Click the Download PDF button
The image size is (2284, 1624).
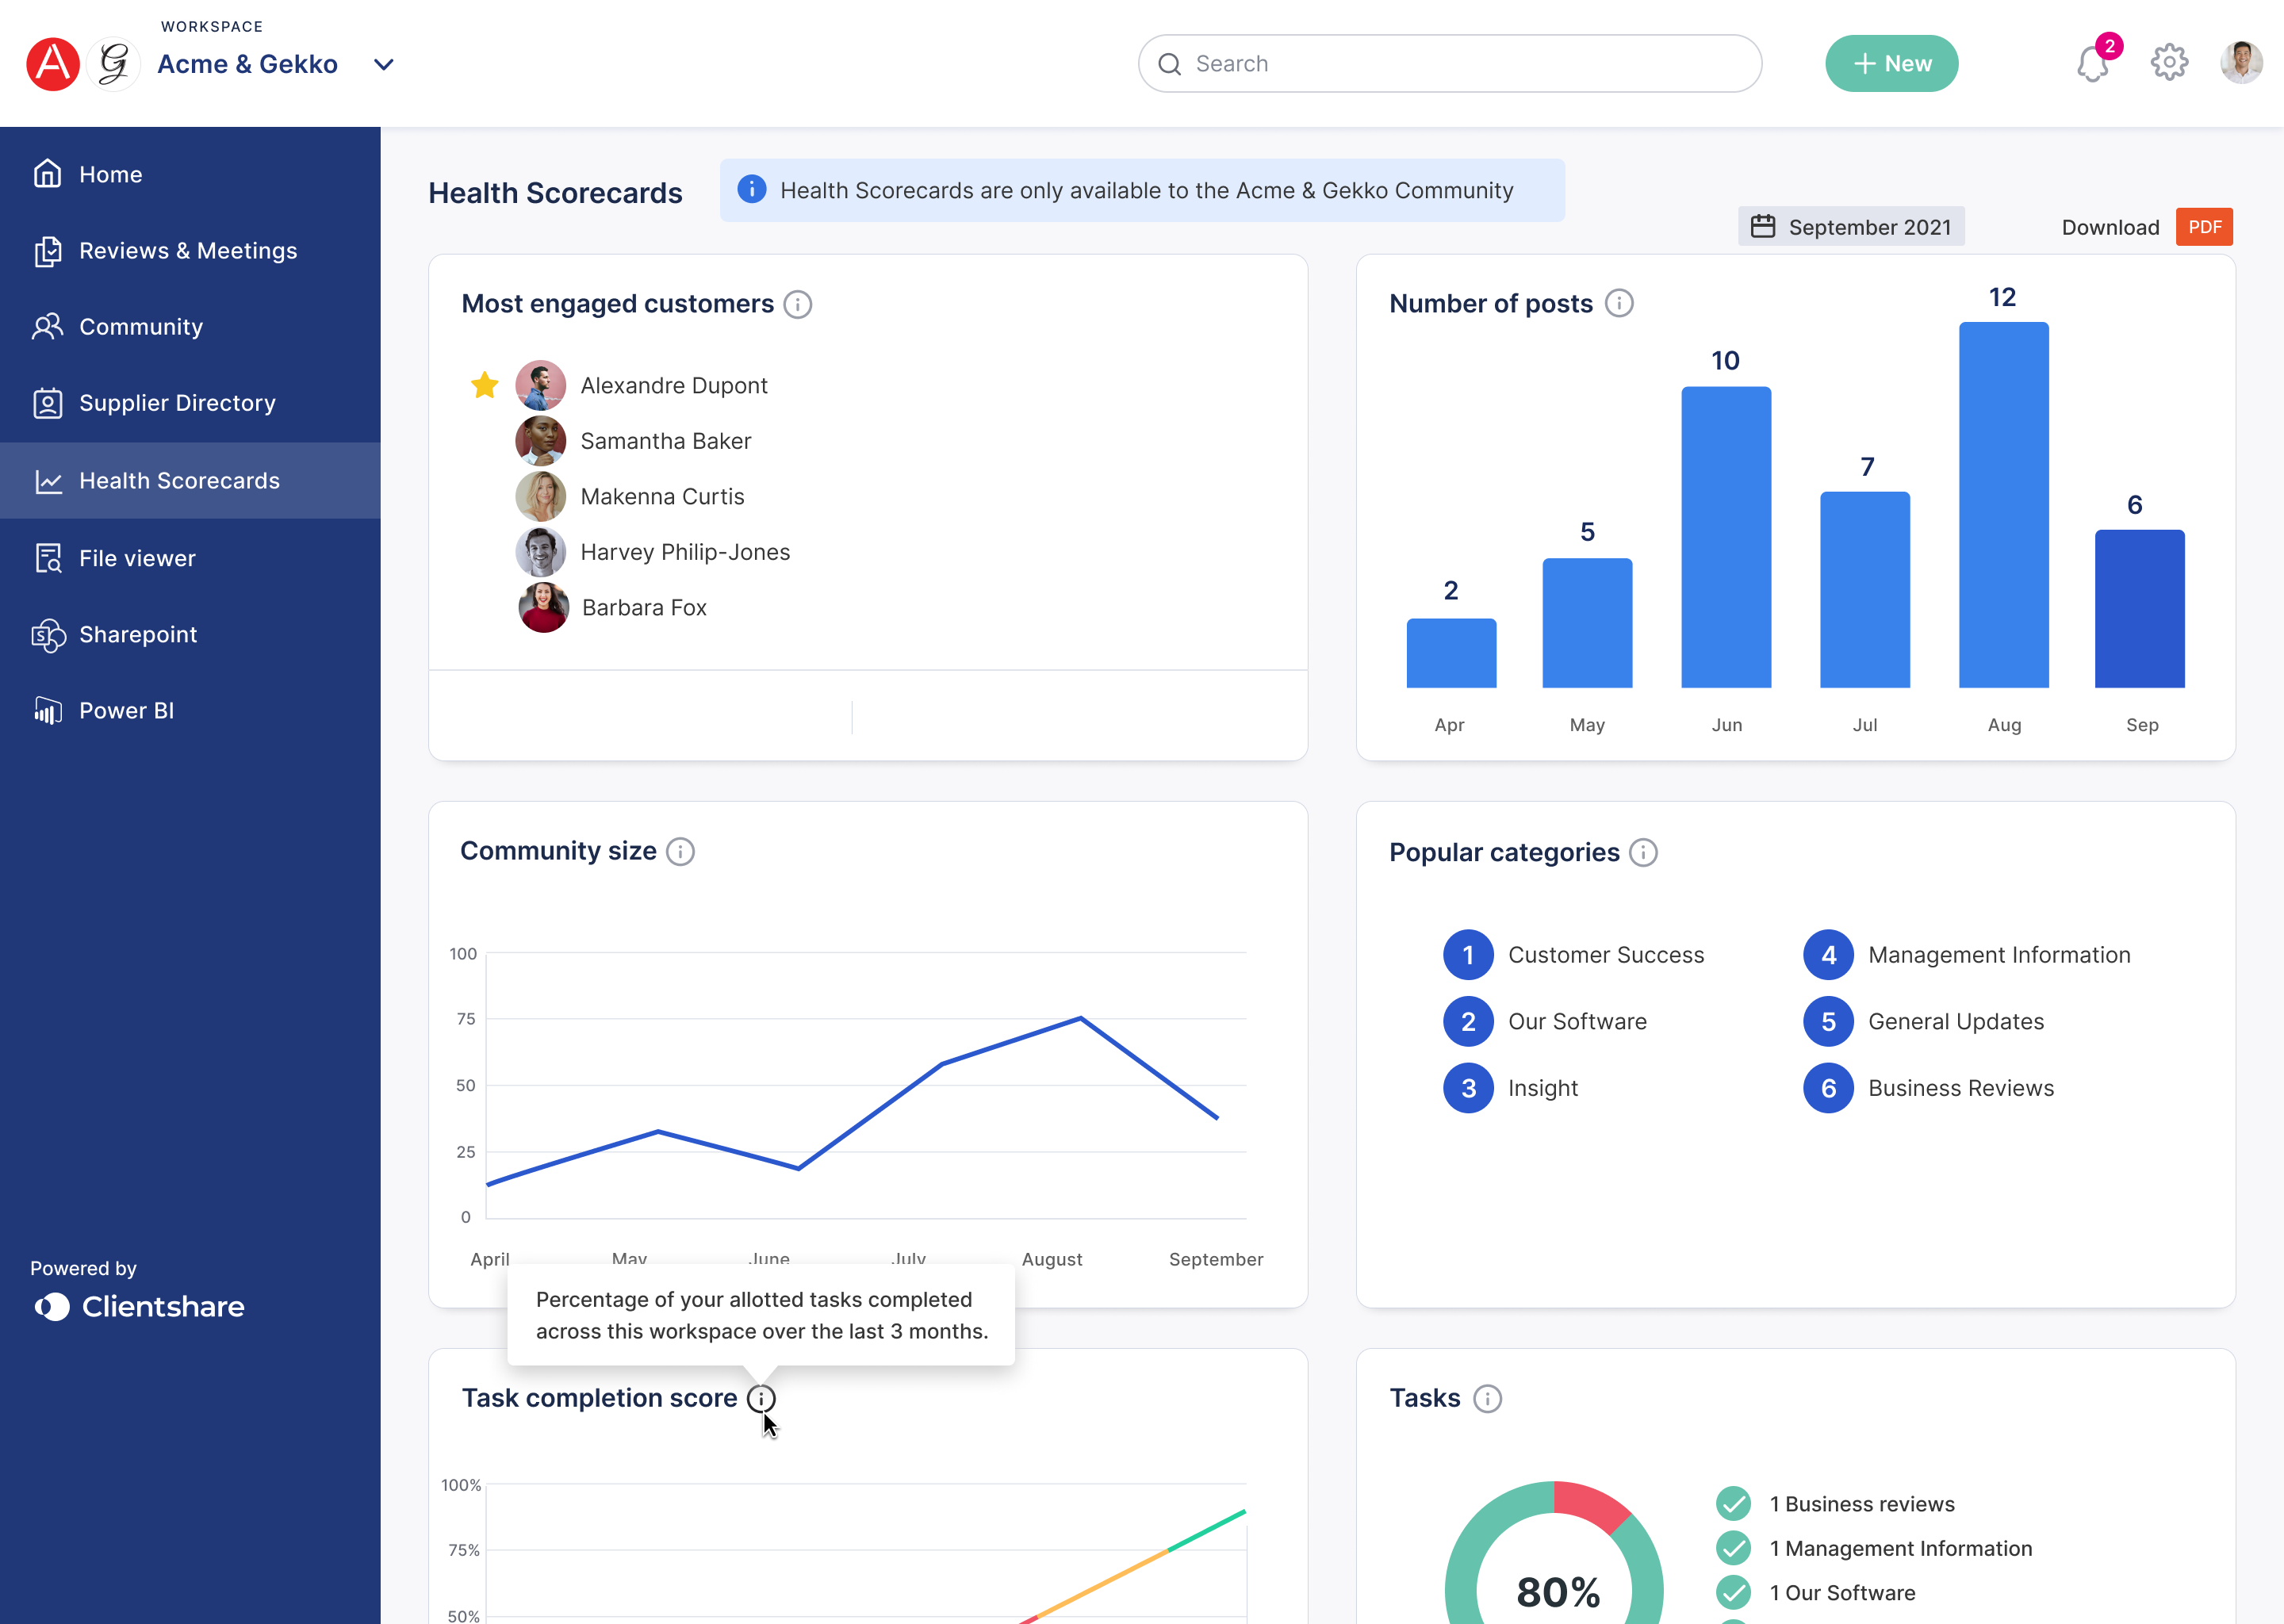pos(2203,227)
